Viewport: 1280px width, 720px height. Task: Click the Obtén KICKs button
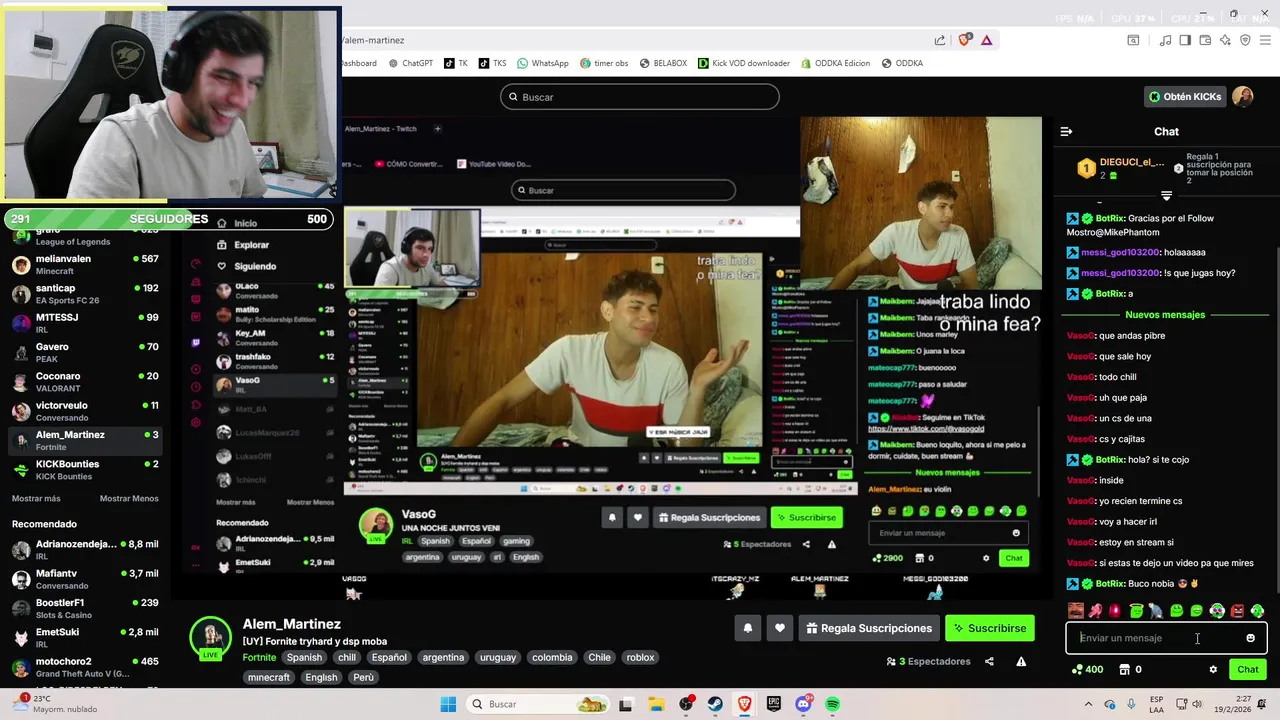coord(1185,97)
